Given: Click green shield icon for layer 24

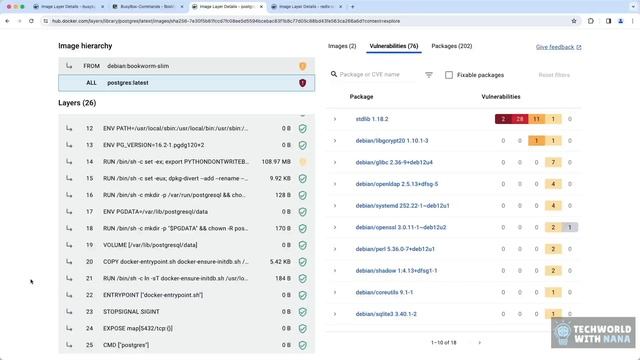Looking at the screenshot, I should pos(302,329).
